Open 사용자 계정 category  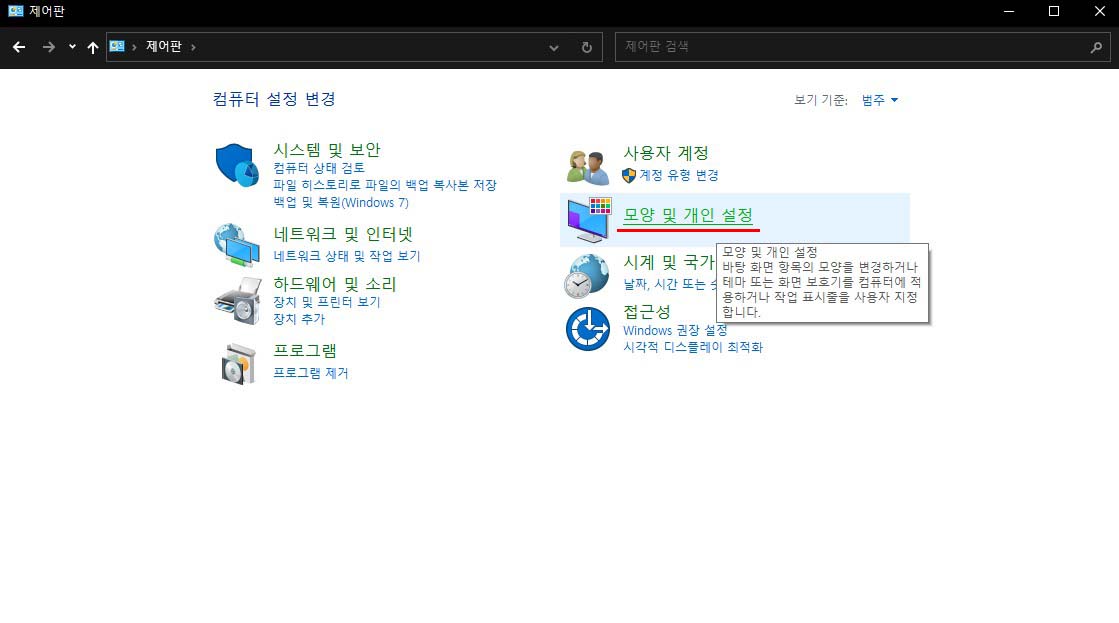coord(666,153)
